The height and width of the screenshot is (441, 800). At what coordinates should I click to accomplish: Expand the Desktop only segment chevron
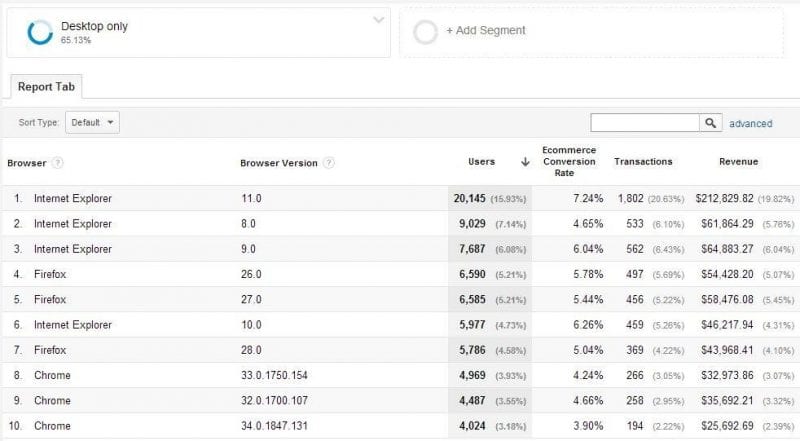click(x=379, y=20)
